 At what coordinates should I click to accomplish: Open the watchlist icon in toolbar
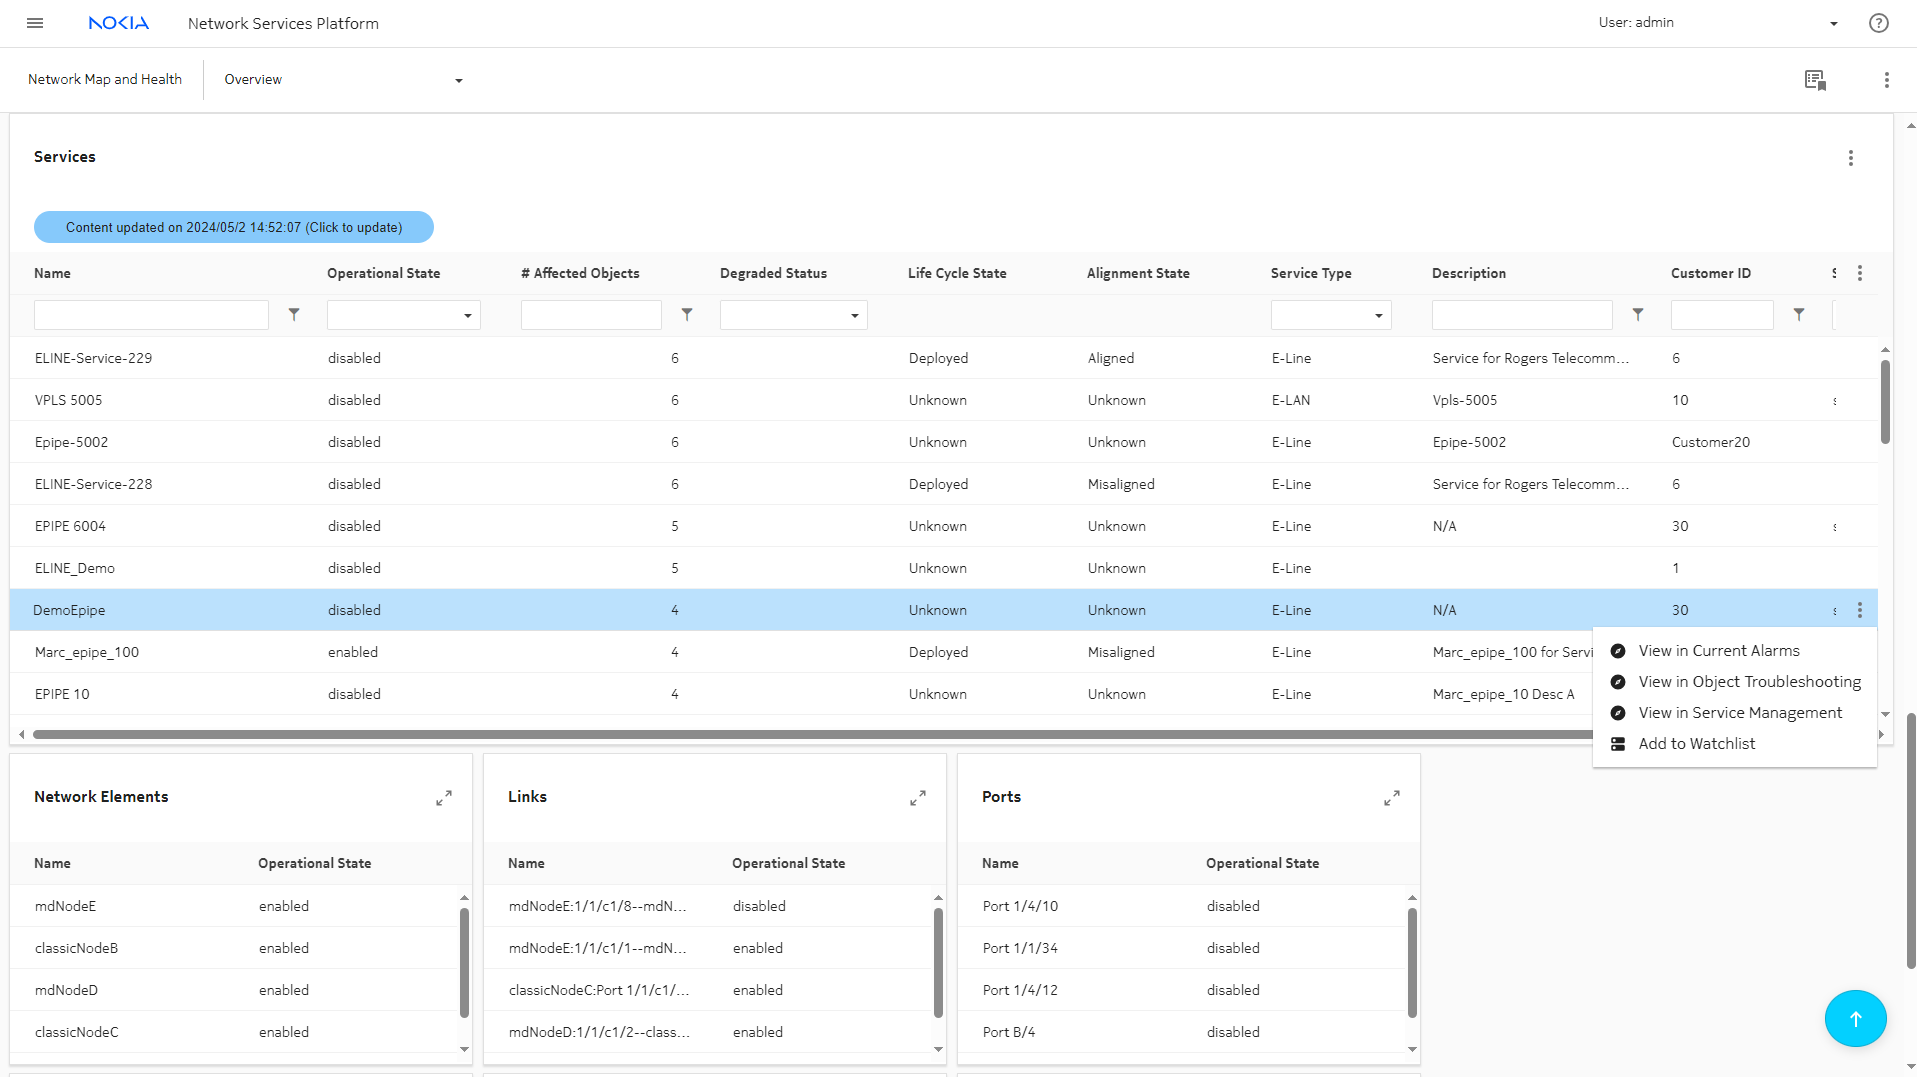pos(1815,80)
